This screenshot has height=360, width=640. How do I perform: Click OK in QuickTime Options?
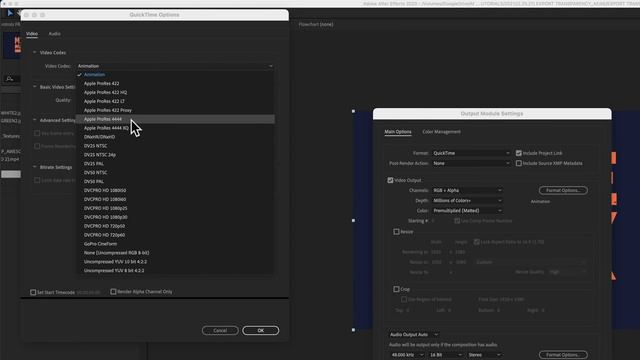coord(260,331)
